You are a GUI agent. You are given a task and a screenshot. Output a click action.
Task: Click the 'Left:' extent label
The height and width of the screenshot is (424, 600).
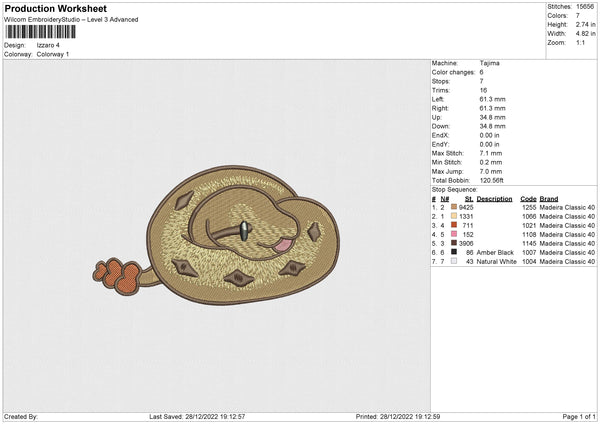click(x=438, y=99)
